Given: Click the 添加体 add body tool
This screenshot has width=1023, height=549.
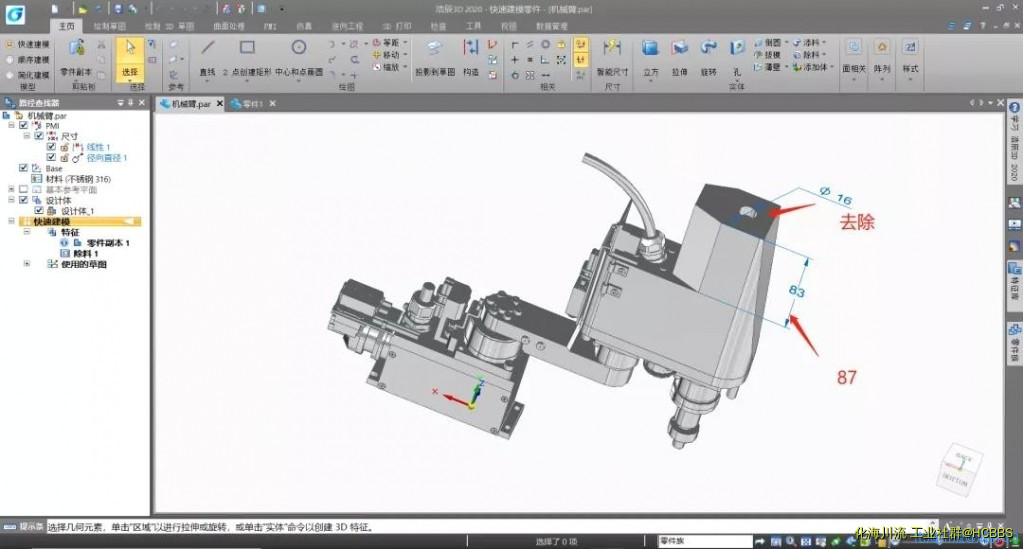Looking at the screenshot, I should click(x=811, y=67).
